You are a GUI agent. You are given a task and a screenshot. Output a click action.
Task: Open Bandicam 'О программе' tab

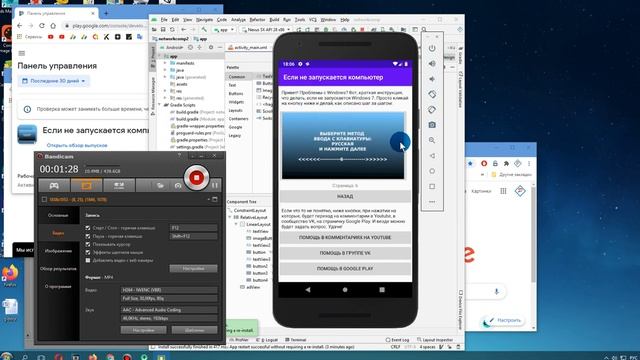[58, 287]
